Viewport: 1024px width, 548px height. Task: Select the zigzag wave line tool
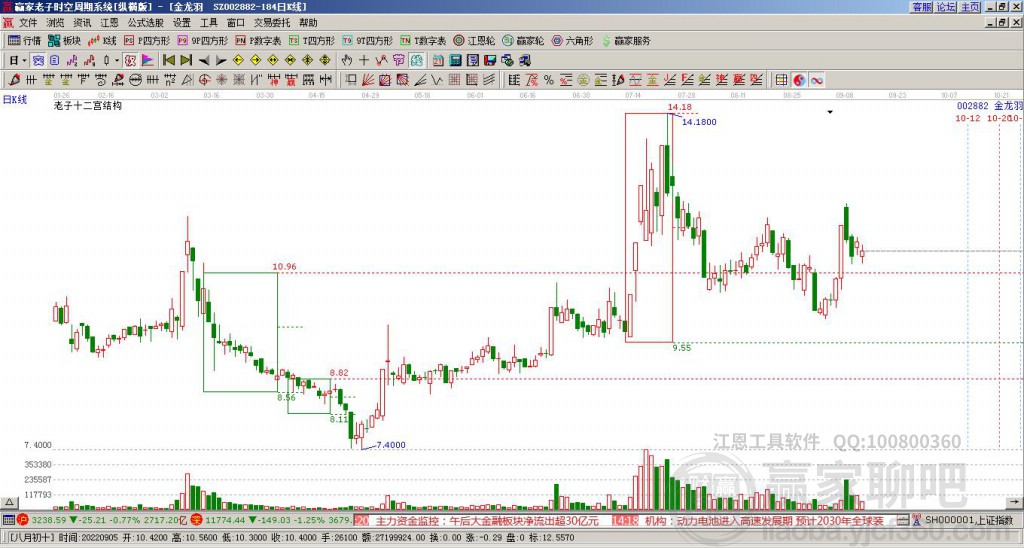pyautogui.click(x=437, y=80)
